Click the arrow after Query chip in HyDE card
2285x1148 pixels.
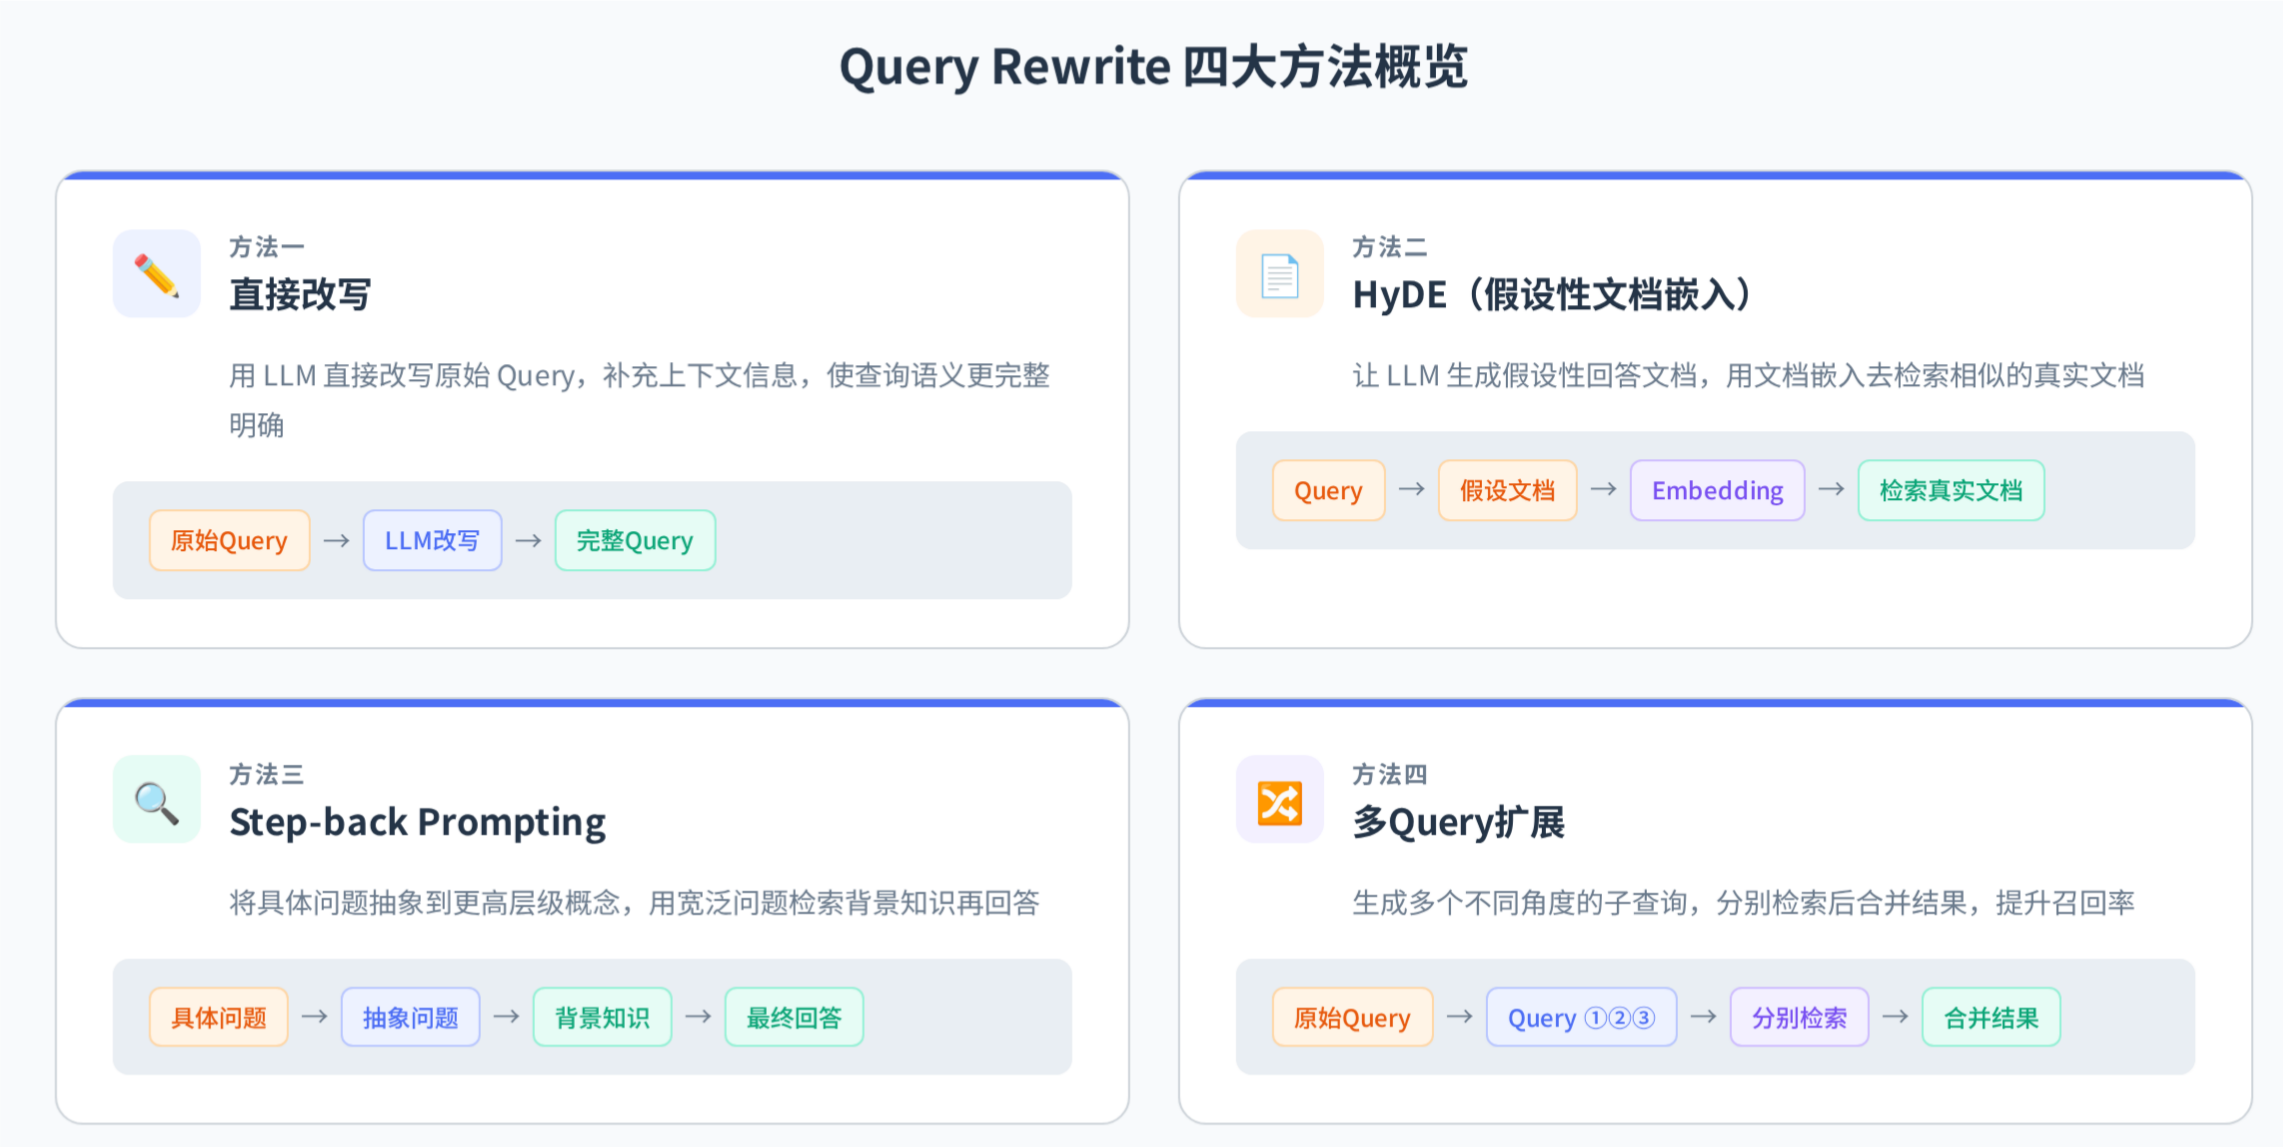click(1412, 489)
